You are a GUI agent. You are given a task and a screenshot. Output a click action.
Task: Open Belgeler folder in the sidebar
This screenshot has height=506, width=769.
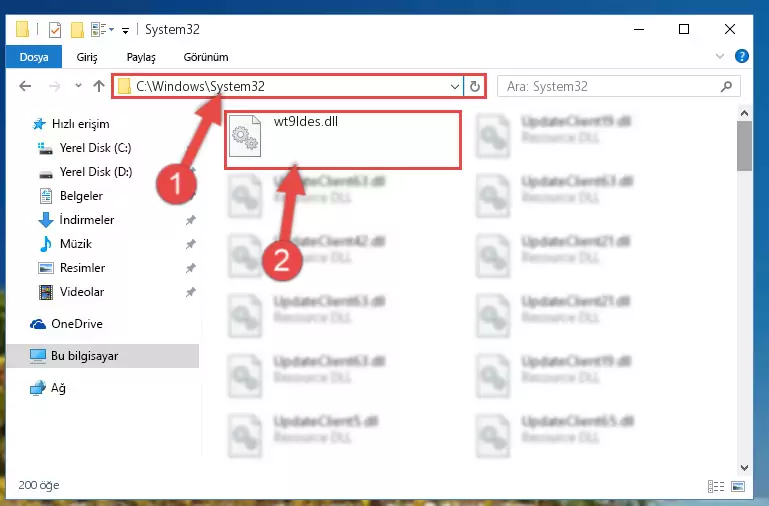71,196
